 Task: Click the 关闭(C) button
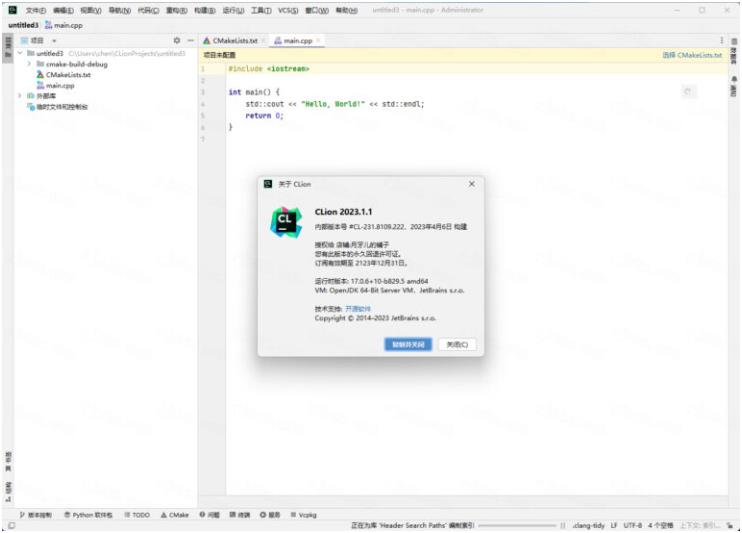[457, 344]
